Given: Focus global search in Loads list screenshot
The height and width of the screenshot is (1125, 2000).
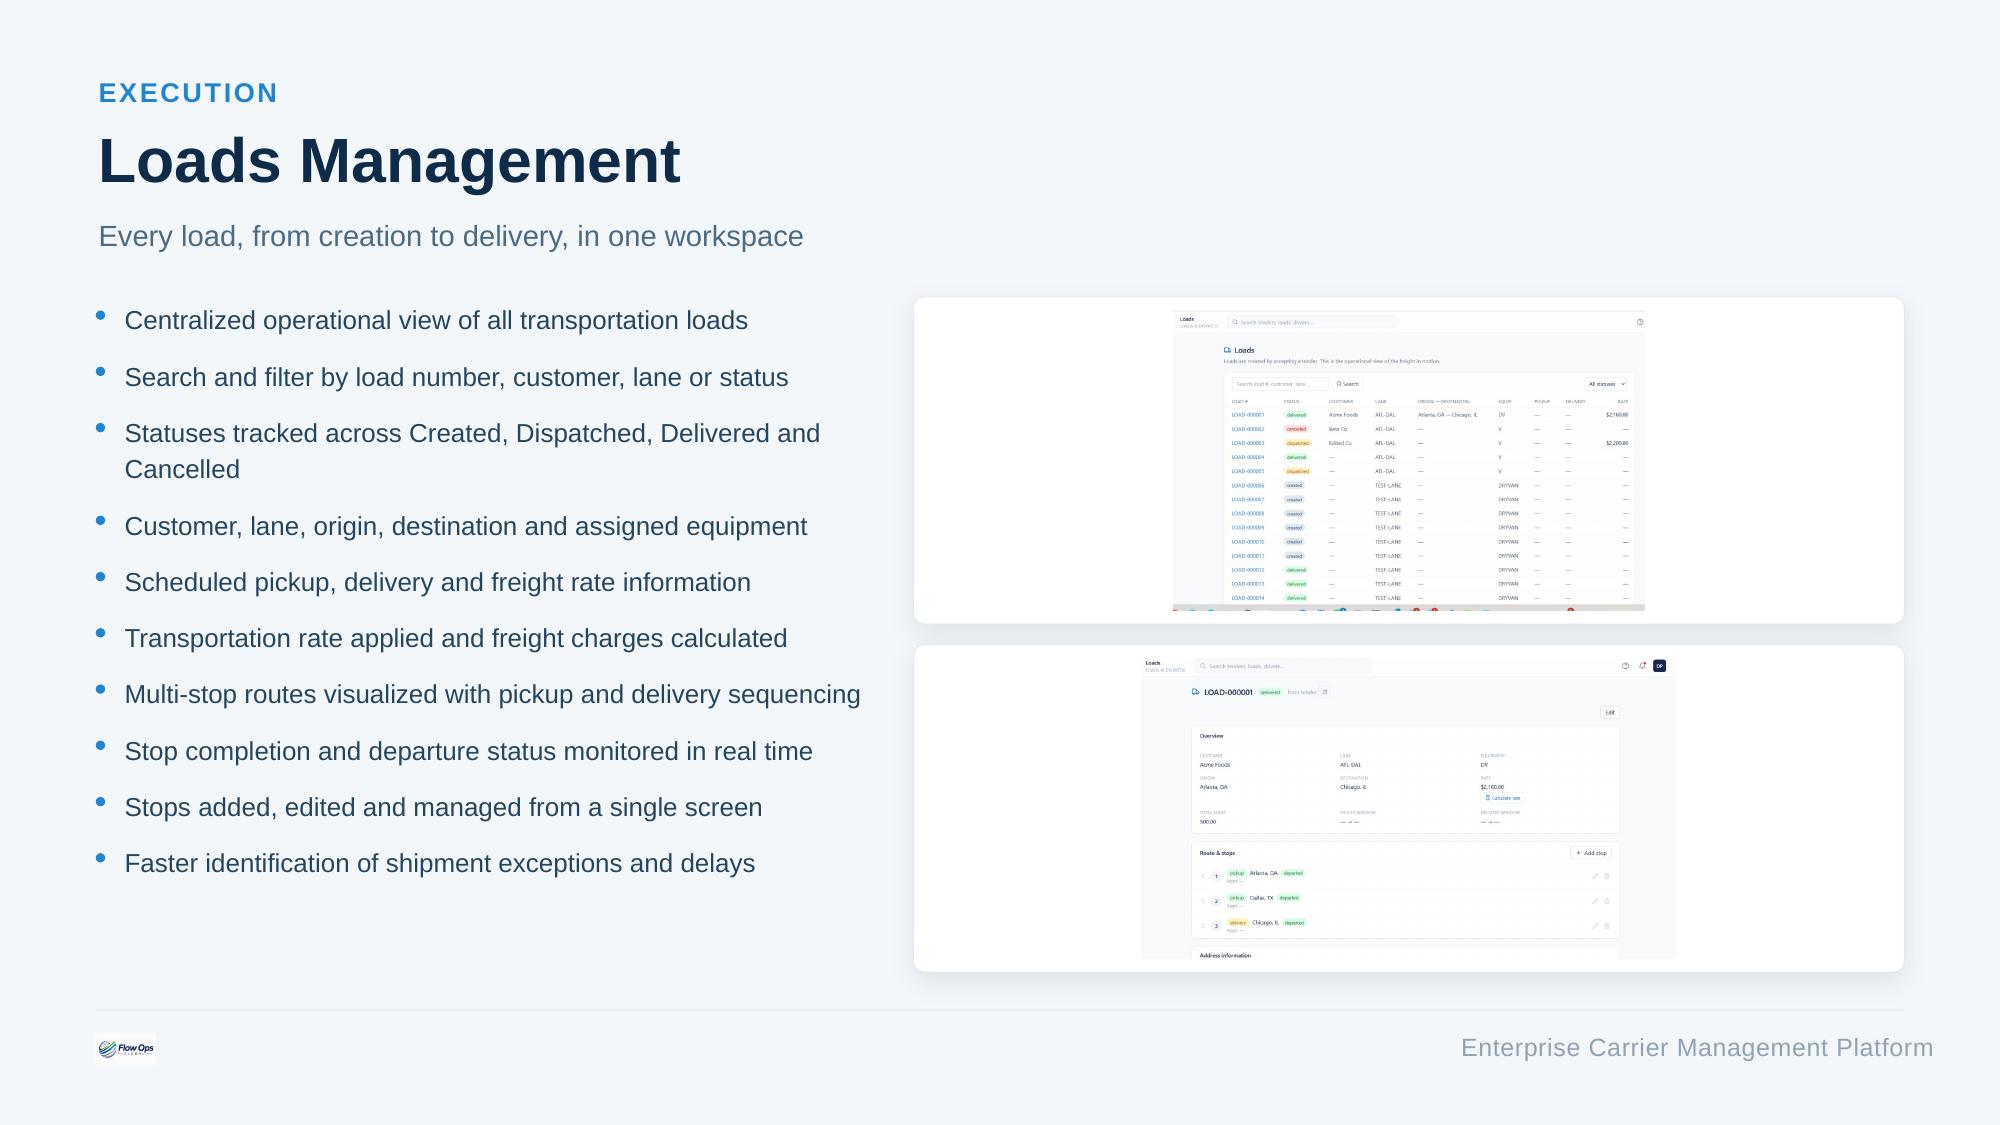Looking at the screenshot, I should coord(1311,322).
